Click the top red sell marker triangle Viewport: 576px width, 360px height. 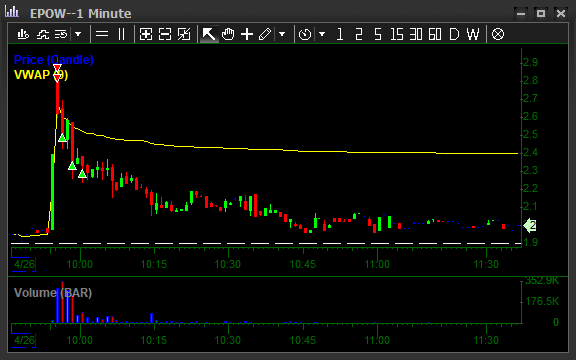click(57, 68)
